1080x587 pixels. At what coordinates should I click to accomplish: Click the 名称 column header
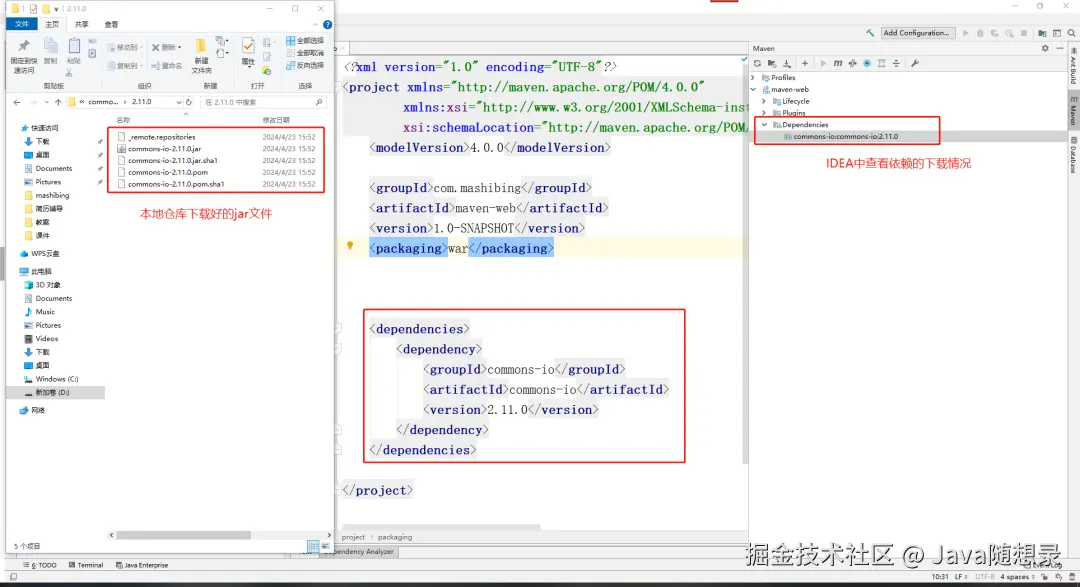pyautogui.click(x=123, y=120)
